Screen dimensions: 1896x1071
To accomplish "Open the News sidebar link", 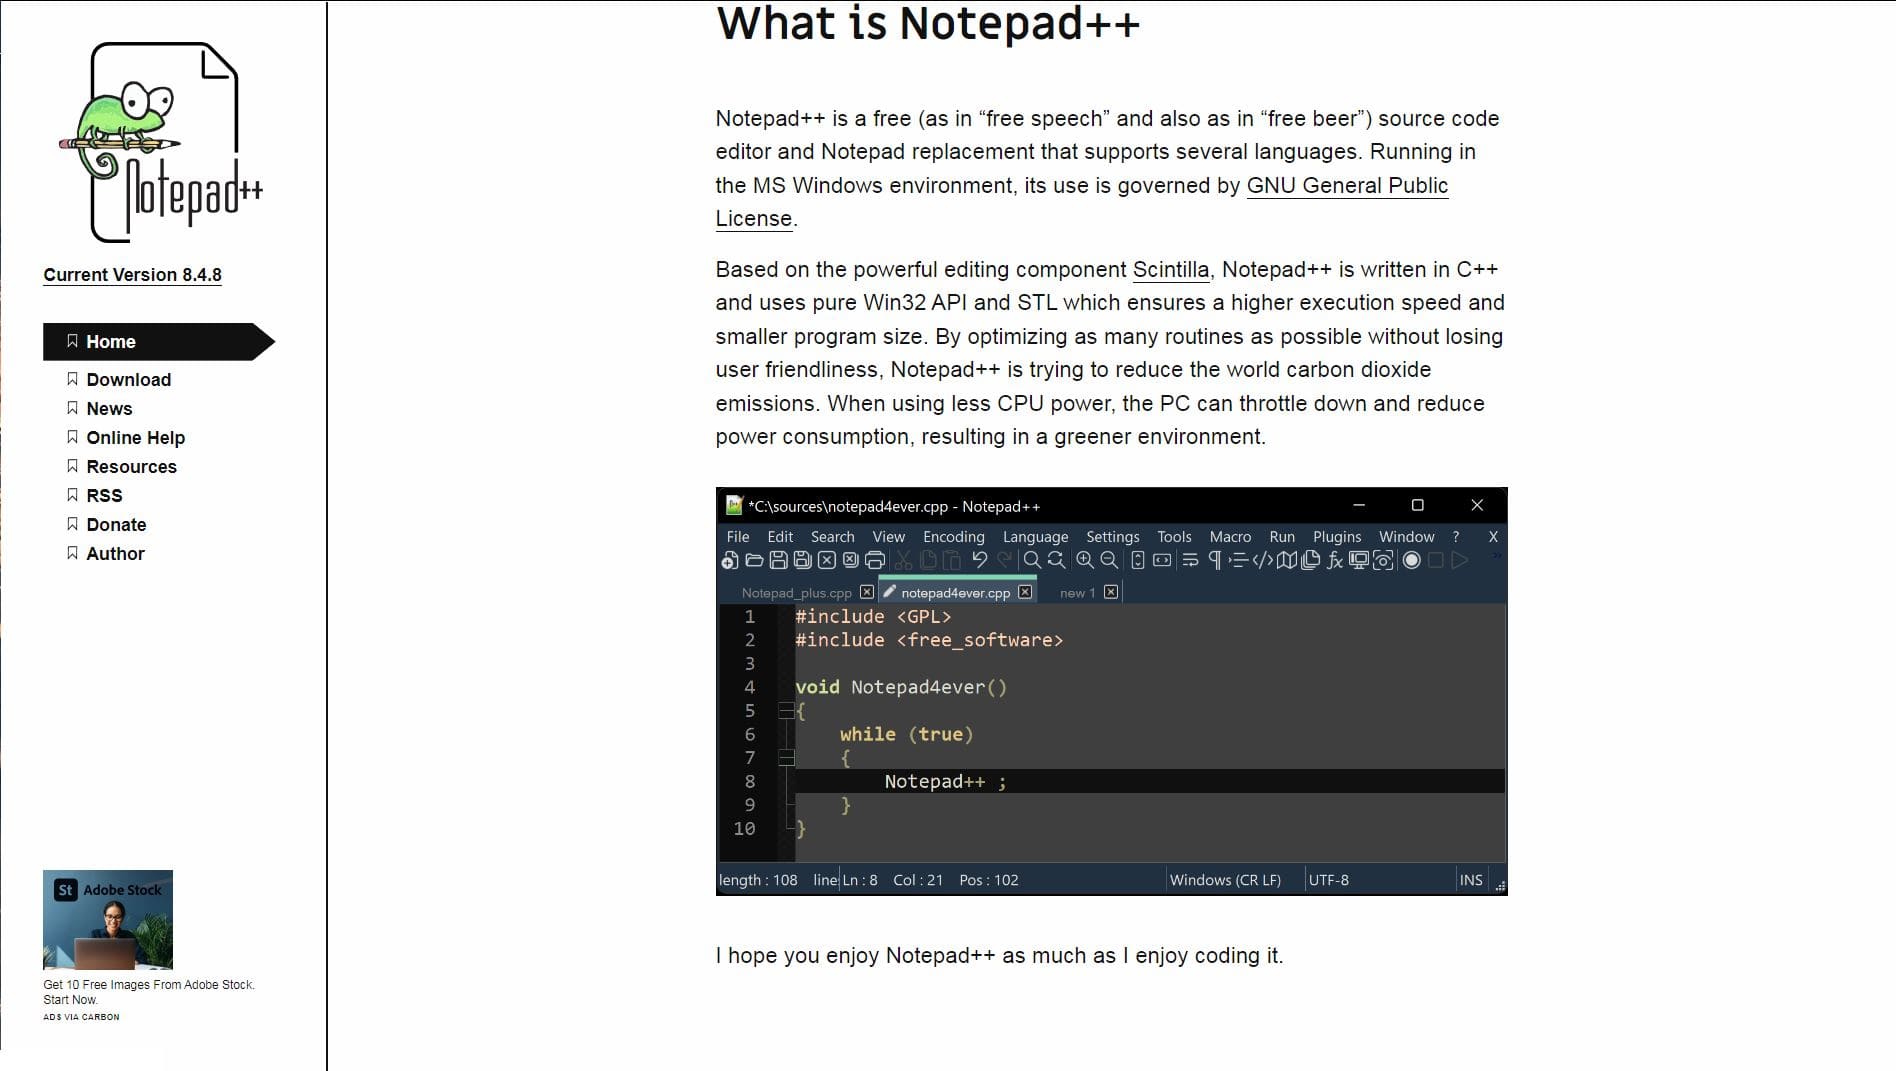I will (x=109, y=409).
